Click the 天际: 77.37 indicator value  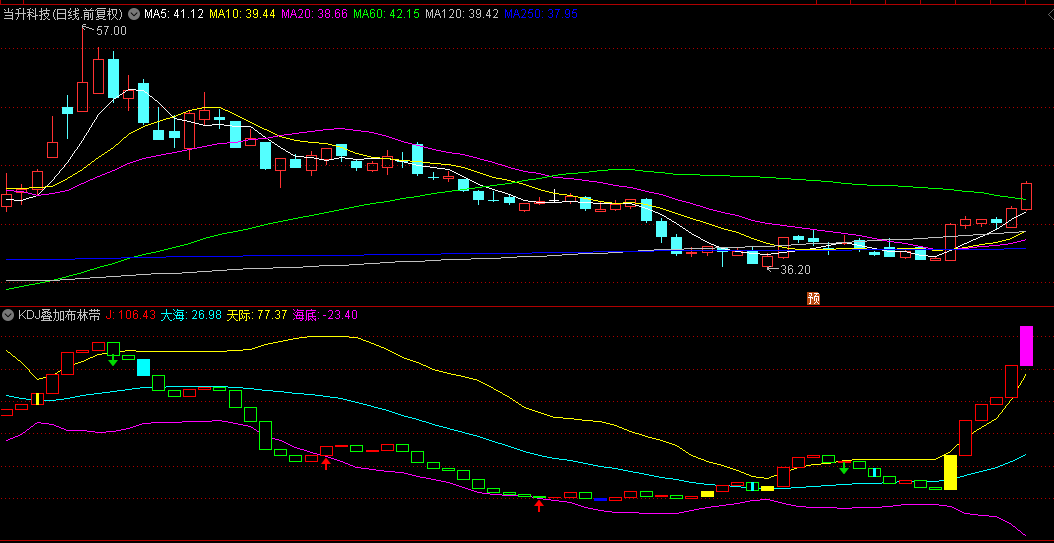click(257, 315)
